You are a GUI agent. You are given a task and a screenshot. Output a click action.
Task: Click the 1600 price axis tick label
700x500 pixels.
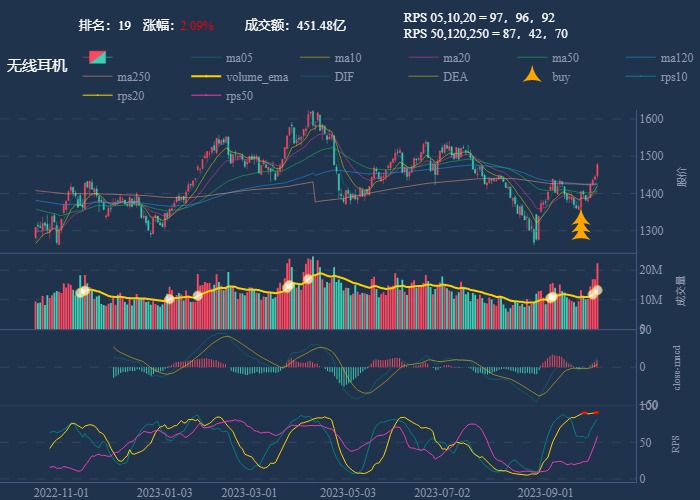(652, 119)
